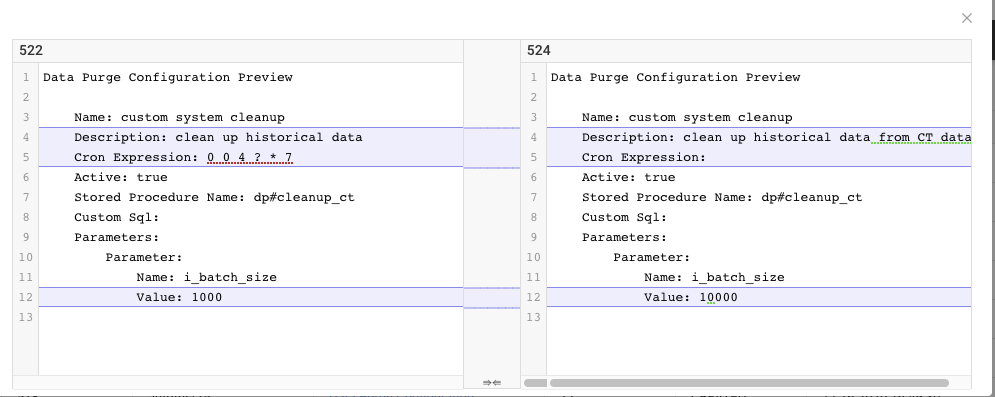Click 'Parameters:' line in left pane
Image resolution: width=995 pixels, height=397 pixels.
117,237
